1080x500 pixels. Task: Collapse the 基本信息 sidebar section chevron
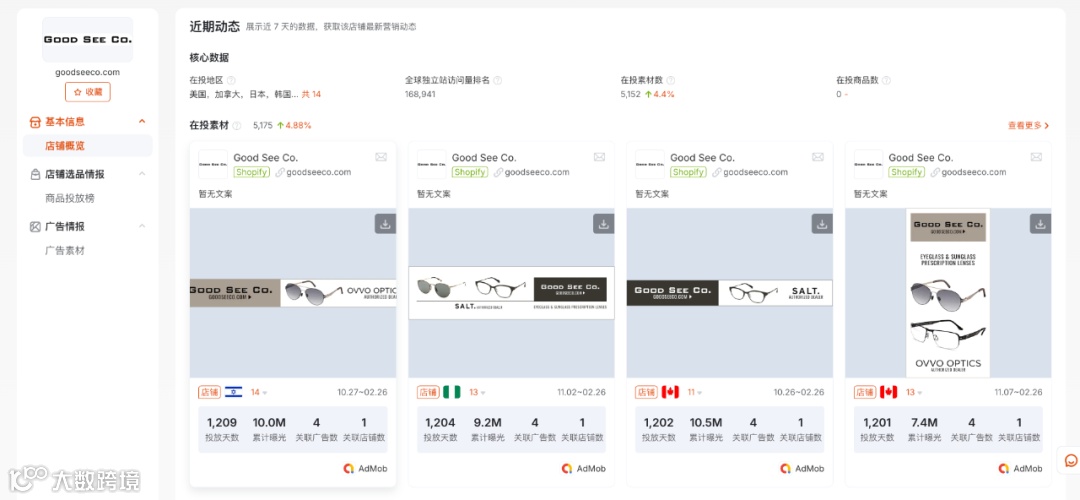142,121
